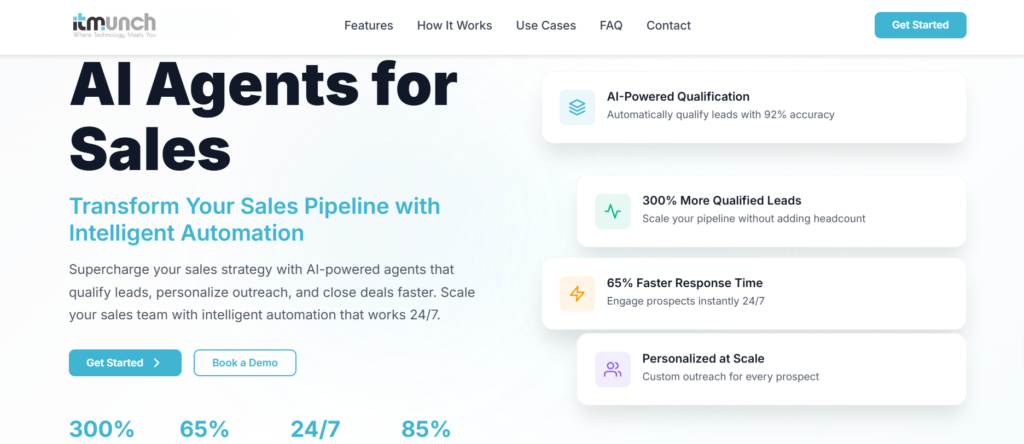Click the layers icon beside AI-Powered Qualification
Image resolution: width=1024 pixels, height=444 pixels.
pyautogui.click(x=577, y=106)
